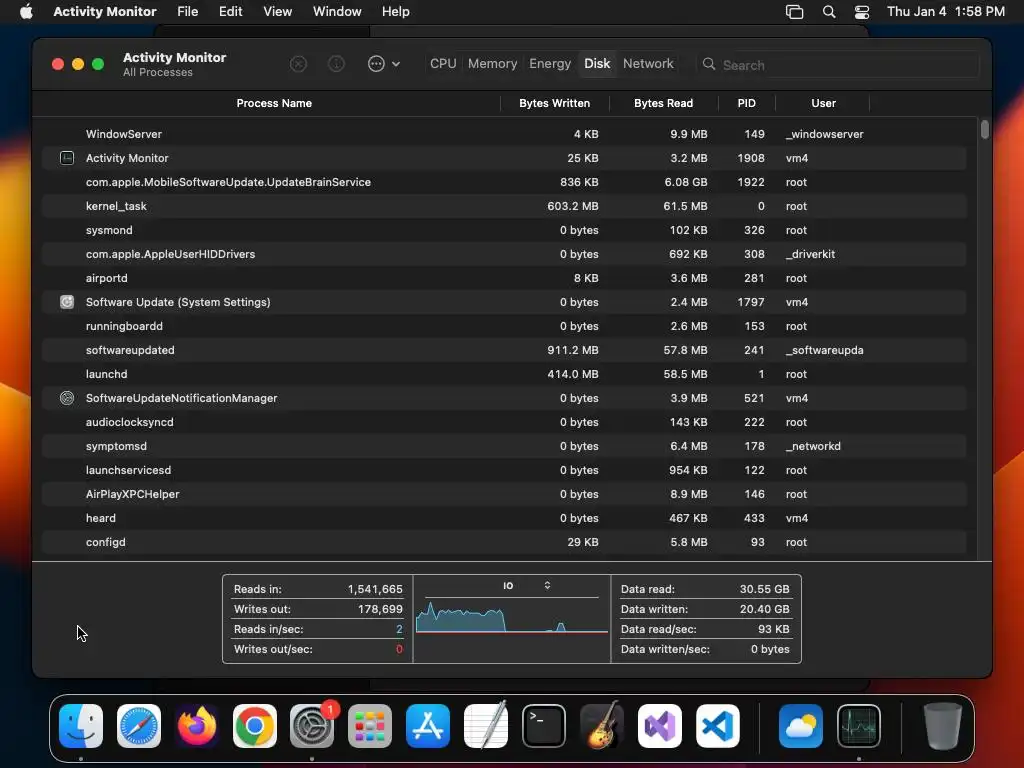
Task: Launch GarageBand from the Dock
Action: click(x=601, y=726)
